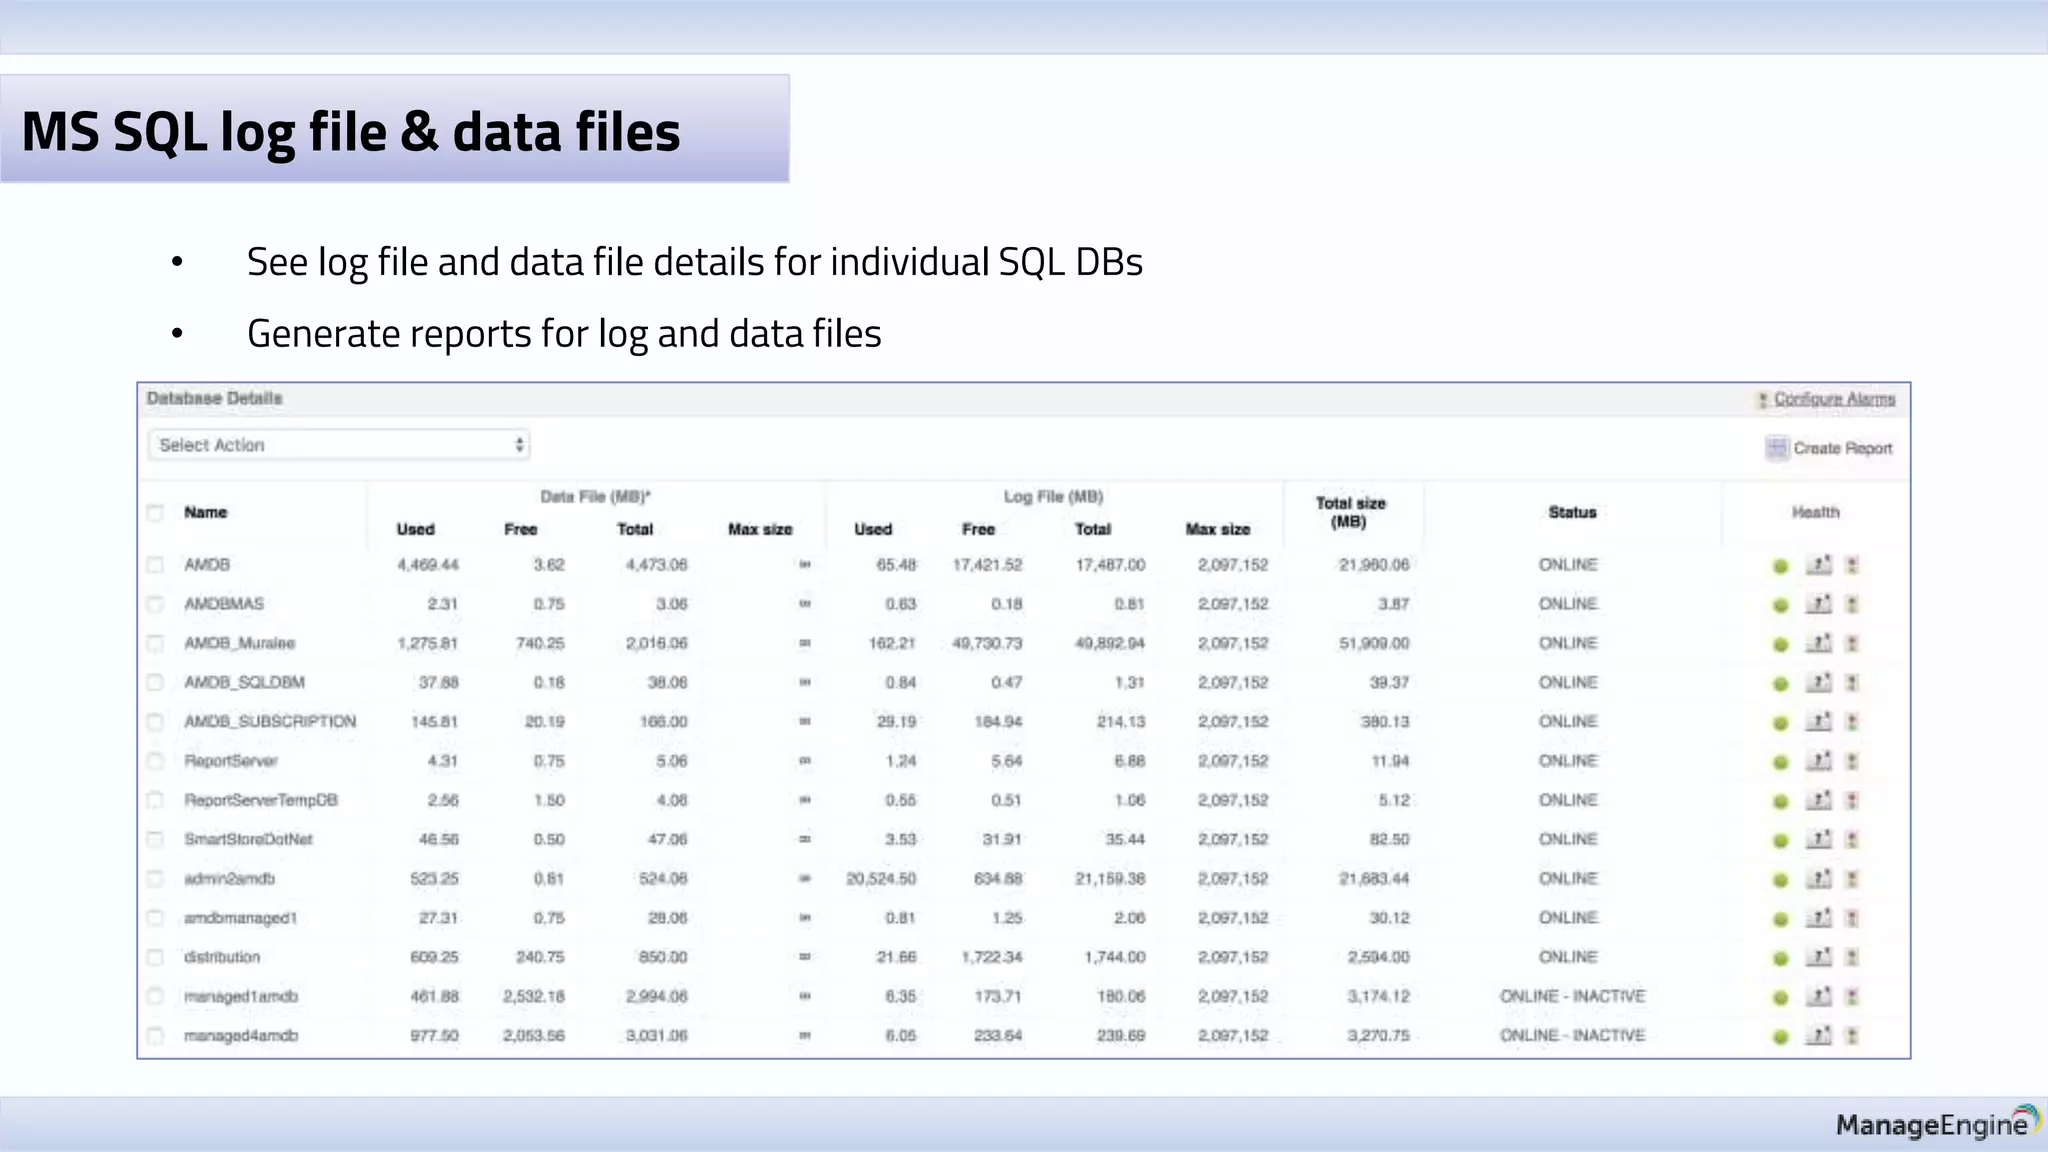Click the alarm configuration icon for admin2amdb
This screenshot has height=1152, width=2048.
(1852, 879)
